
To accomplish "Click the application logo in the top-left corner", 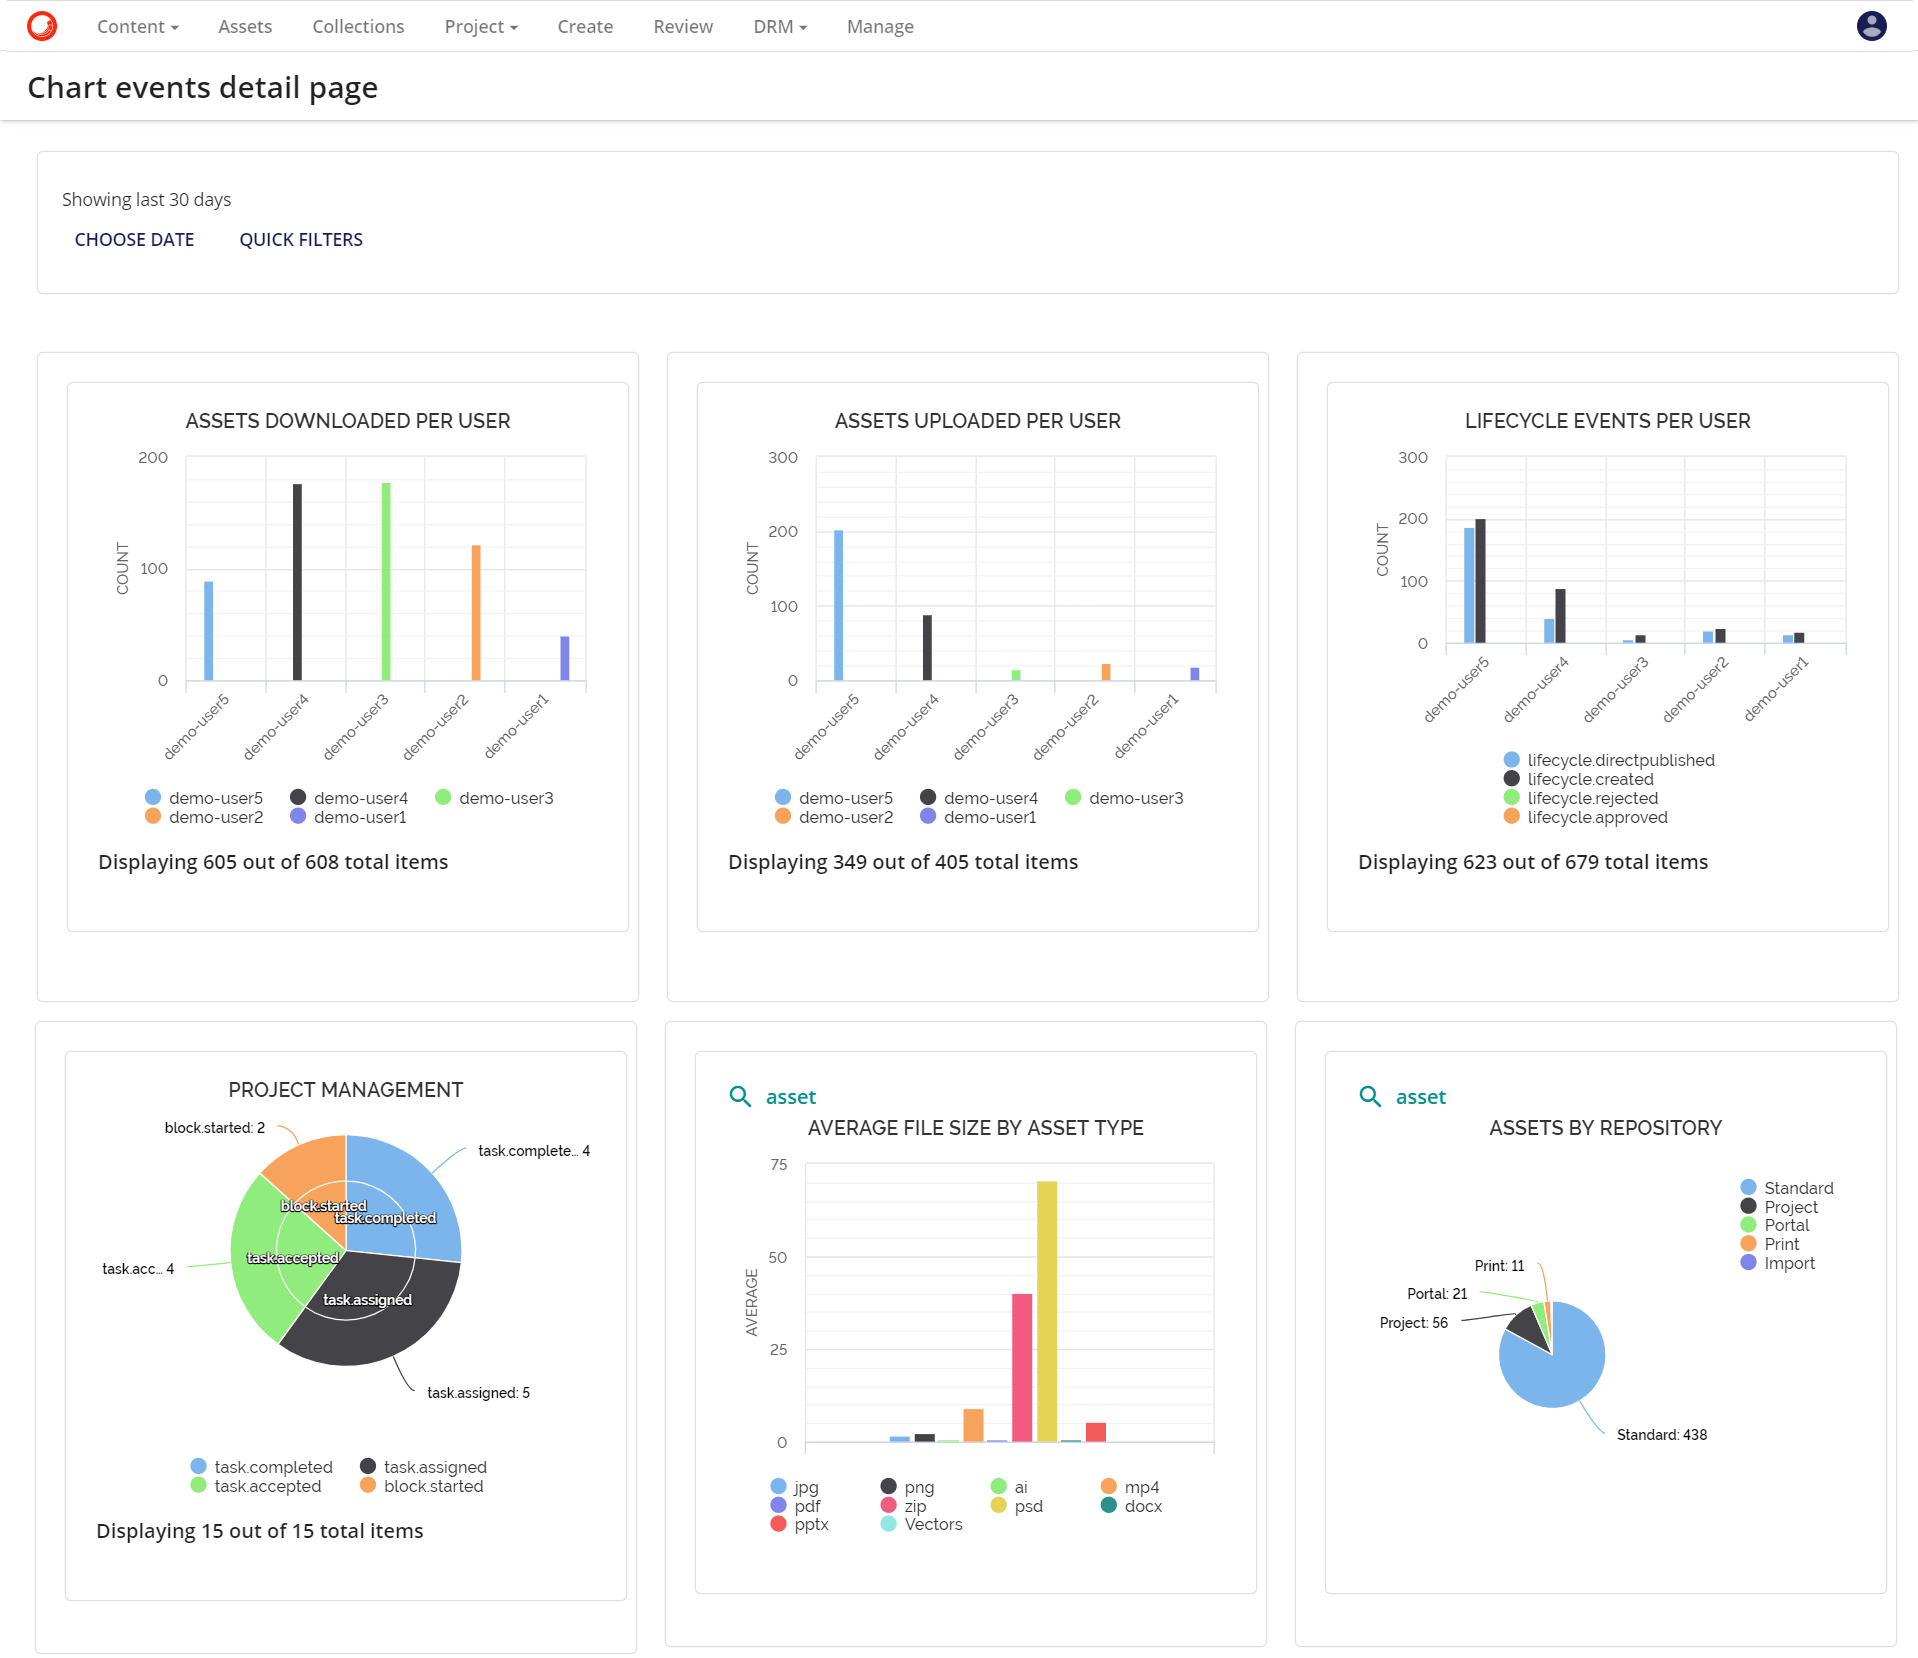I will (41, 26).
